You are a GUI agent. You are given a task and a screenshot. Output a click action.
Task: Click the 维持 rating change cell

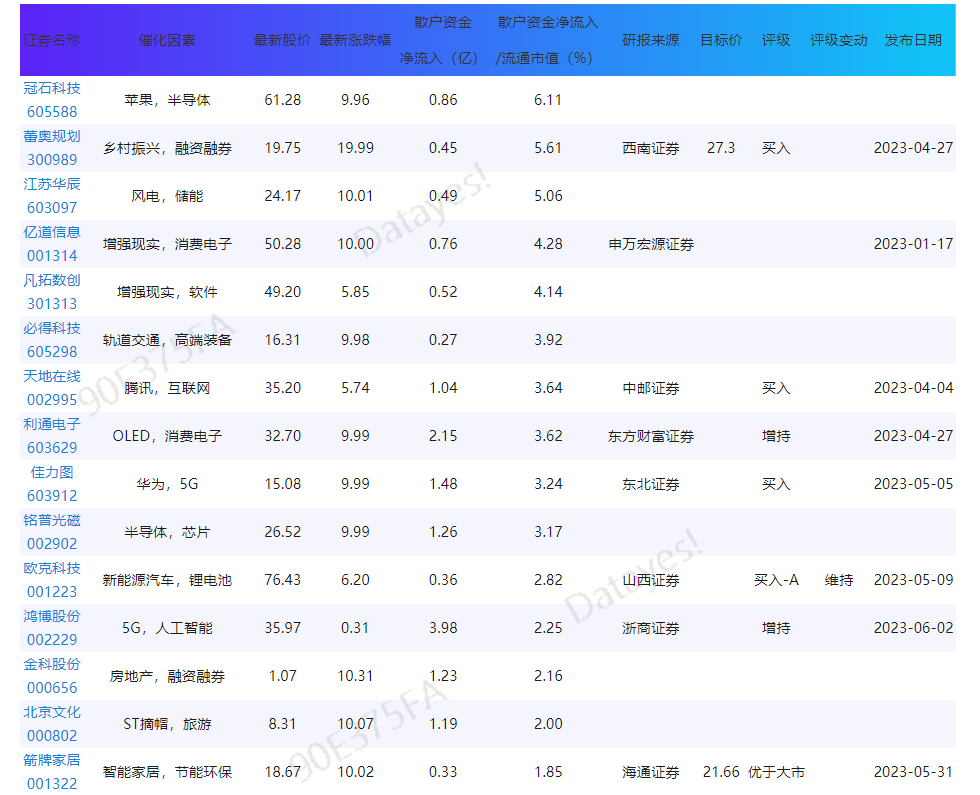pyautogui.click(x=839, y=581)
